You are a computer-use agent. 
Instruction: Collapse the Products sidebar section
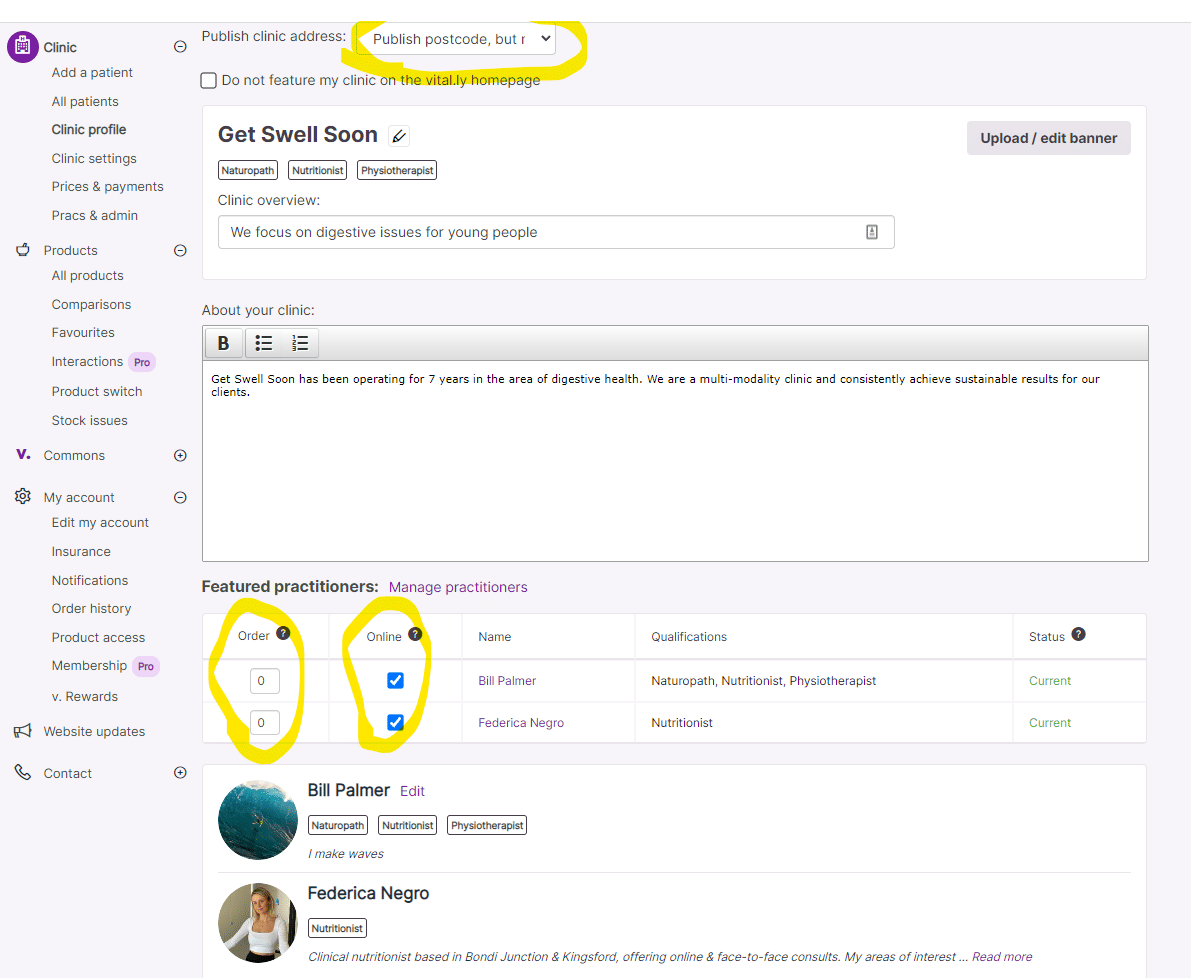click(x=180, y=250)
